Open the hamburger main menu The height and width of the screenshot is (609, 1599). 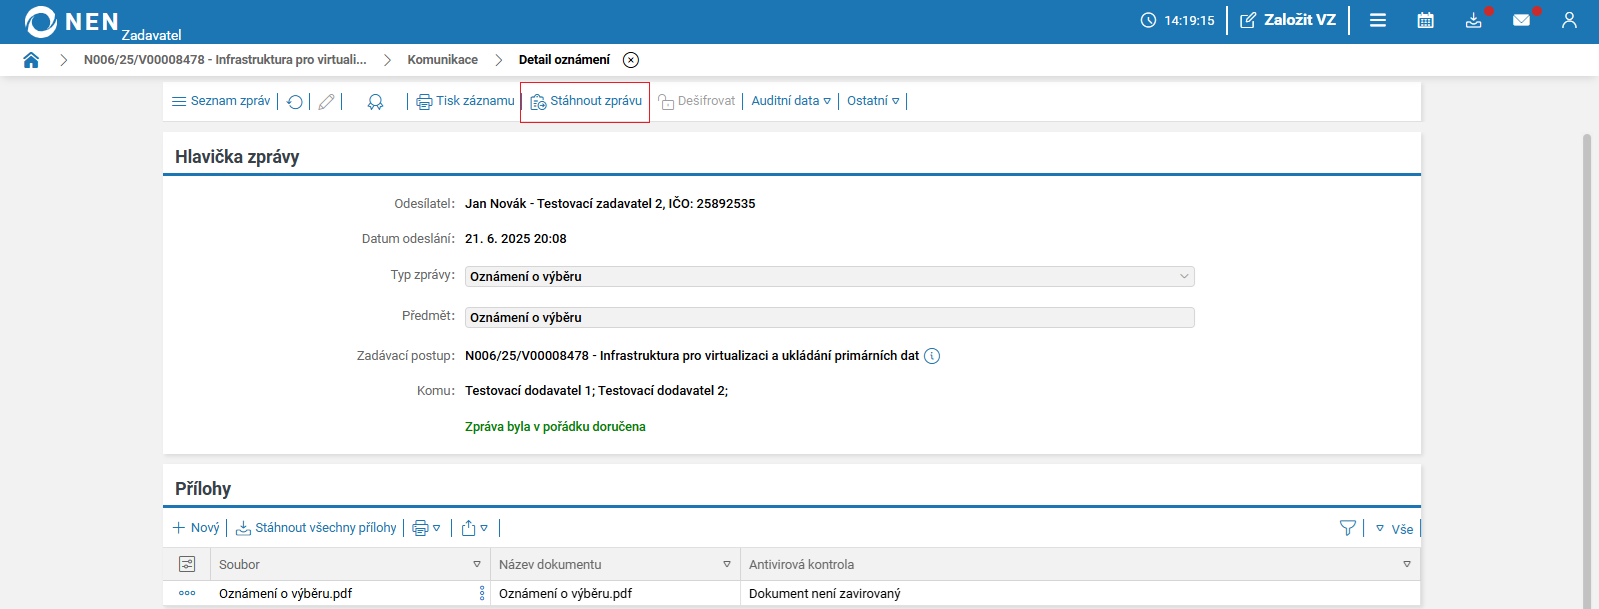1377,20
